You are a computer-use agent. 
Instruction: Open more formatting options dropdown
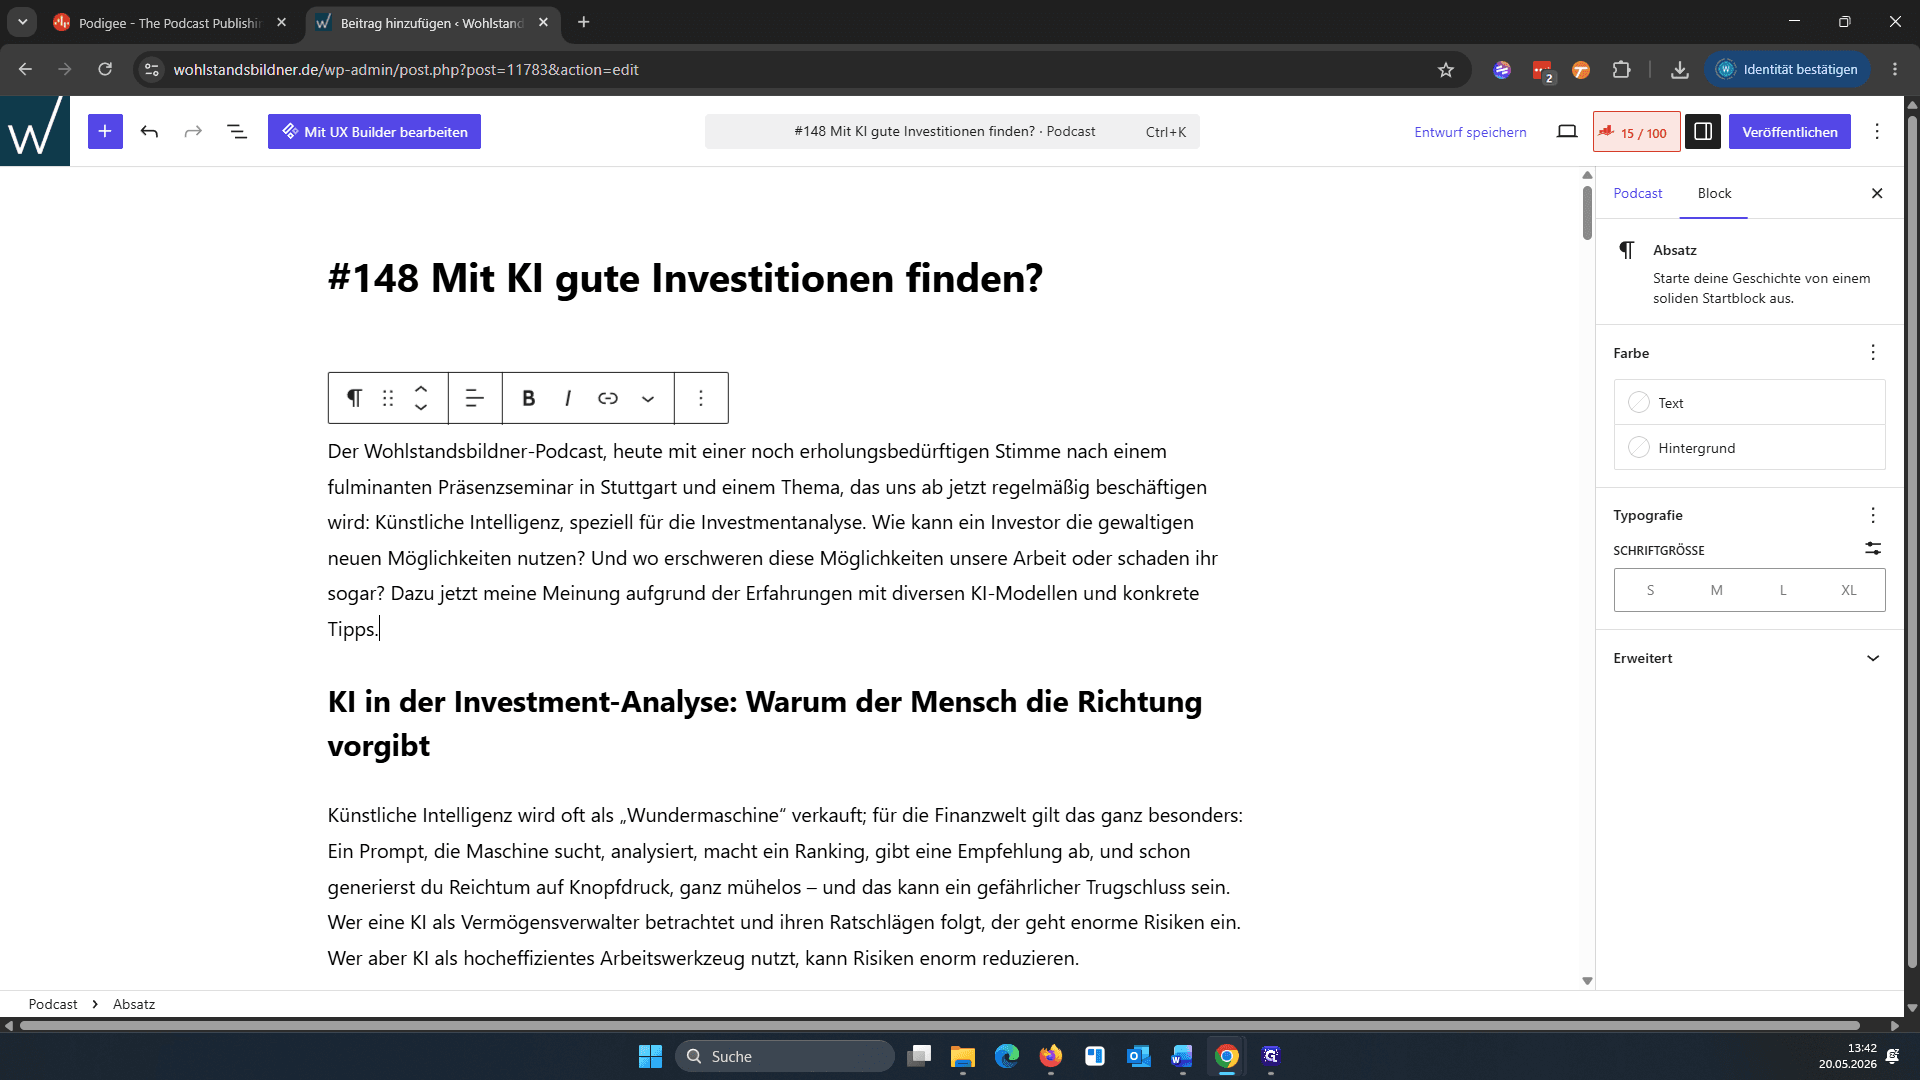click(648, 398)
